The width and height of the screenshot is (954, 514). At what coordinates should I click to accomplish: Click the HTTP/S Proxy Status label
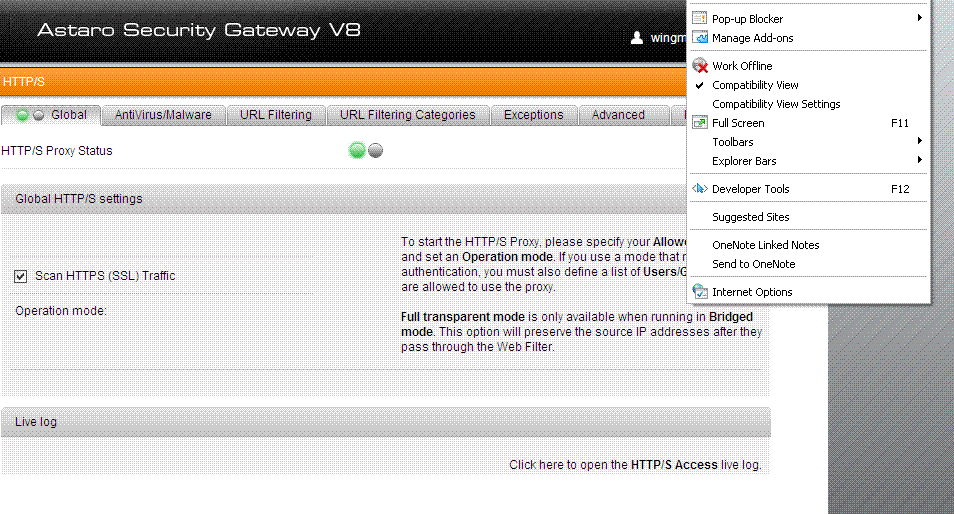tap(57, 151)
